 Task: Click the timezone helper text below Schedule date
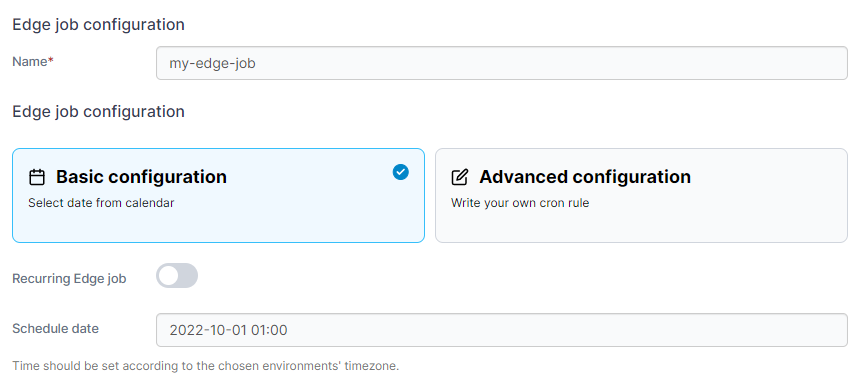click(x=205, y=366)
